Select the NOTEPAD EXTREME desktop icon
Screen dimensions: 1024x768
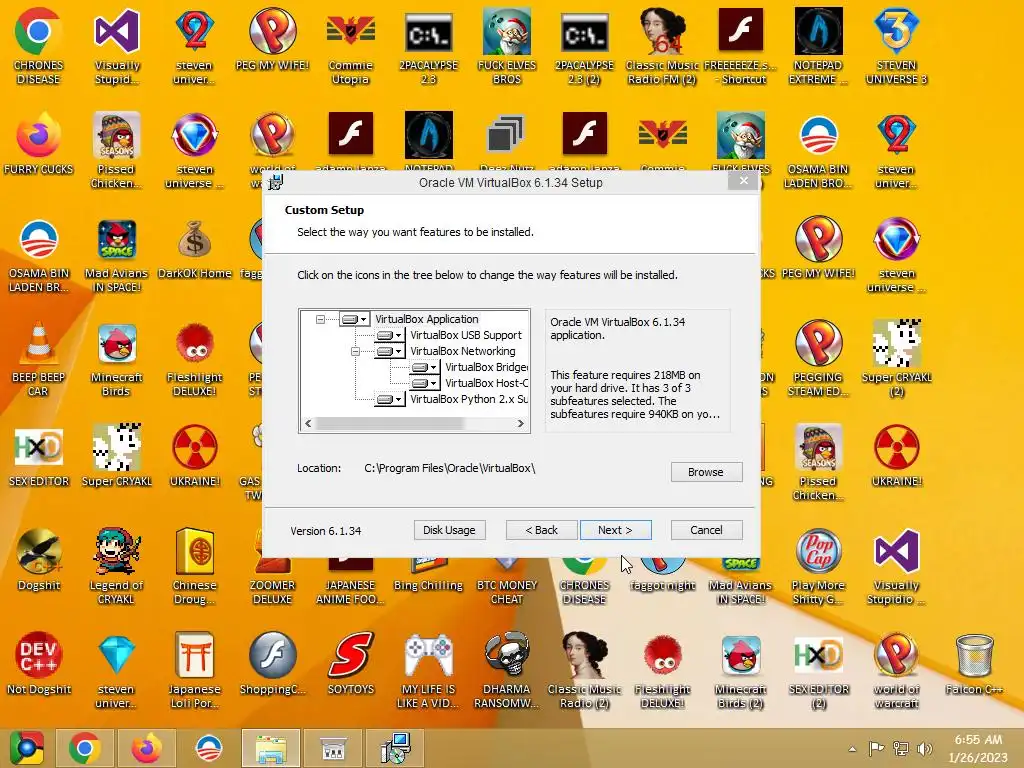coord(818,47)
